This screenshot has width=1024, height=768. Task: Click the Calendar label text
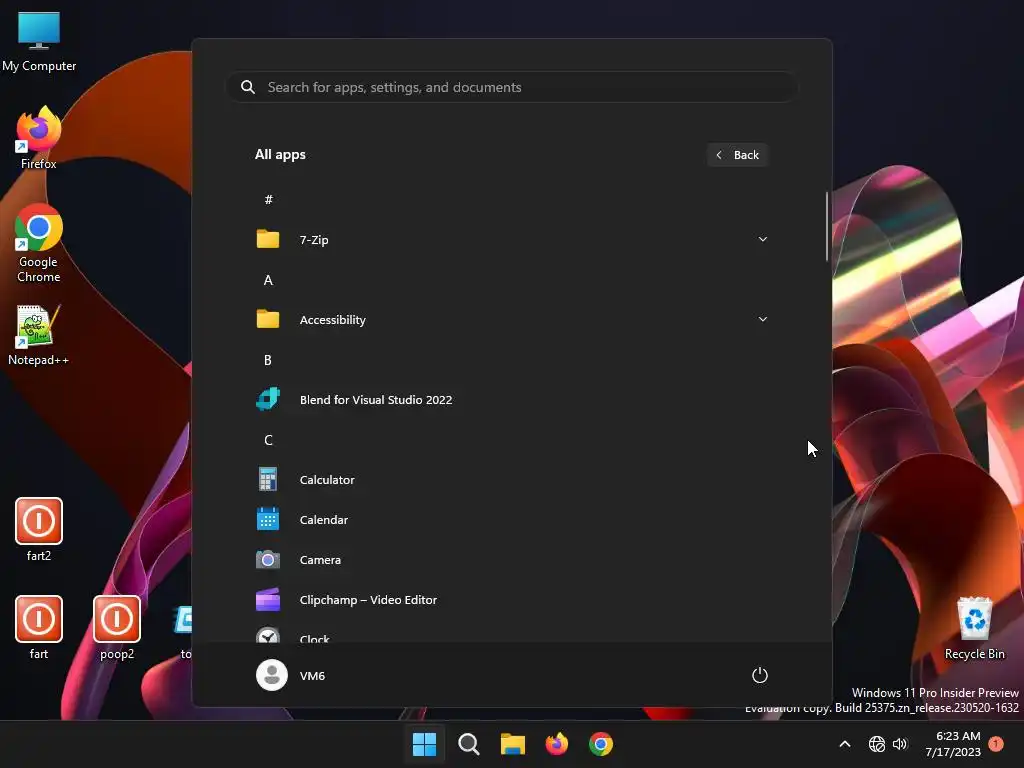tap(323, 519)
